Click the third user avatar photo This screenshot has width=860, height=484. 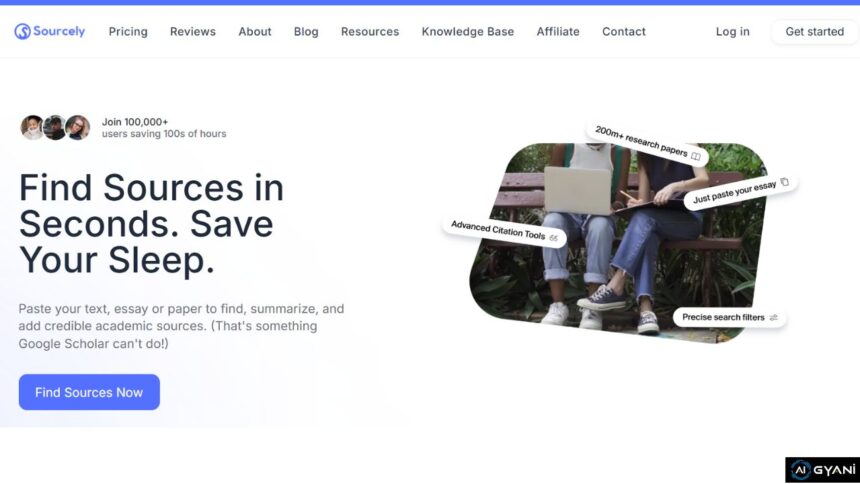(x=77, y=128)
